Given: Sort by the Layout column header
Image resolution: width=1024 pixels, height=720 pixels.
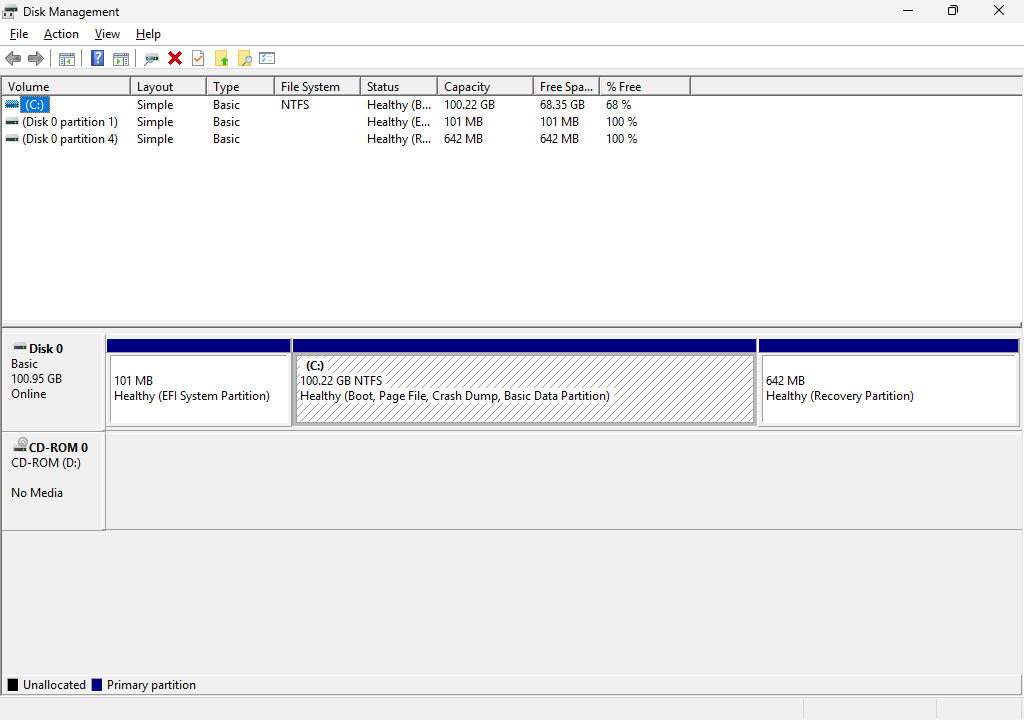Looking at the screenshot, I should point(168,86).
